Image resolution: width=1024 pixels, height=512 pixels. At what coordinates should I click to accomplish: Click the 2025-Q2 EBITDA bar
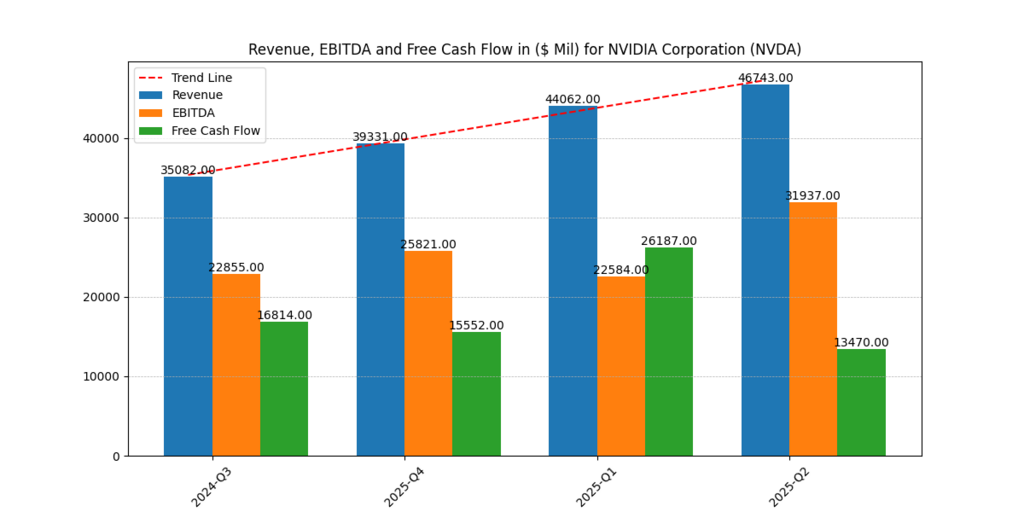pyautogui.click(x=813, y=329)
